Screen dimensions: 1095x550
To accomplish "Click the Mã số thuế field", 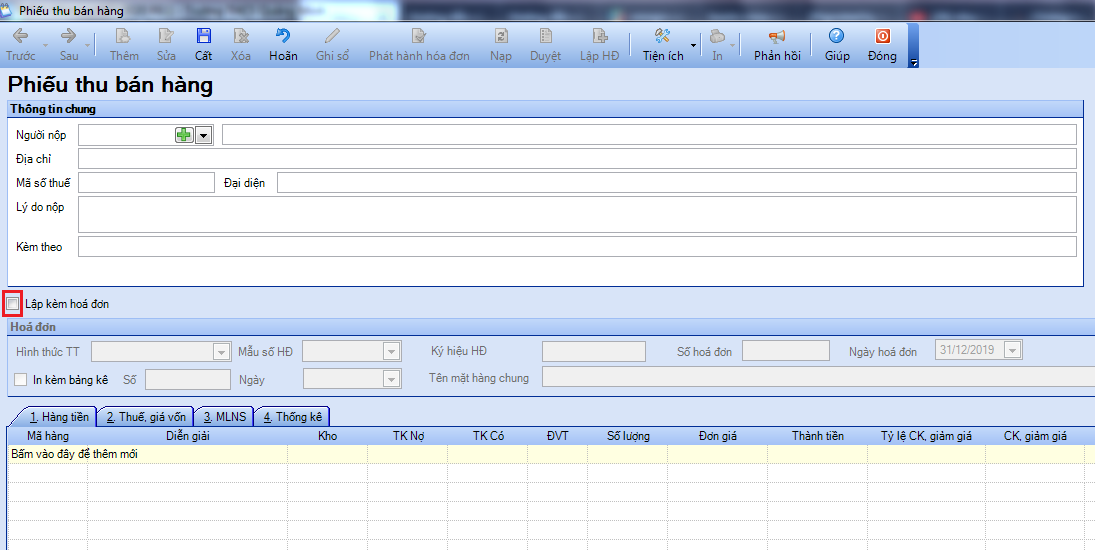I will point(146,183).
